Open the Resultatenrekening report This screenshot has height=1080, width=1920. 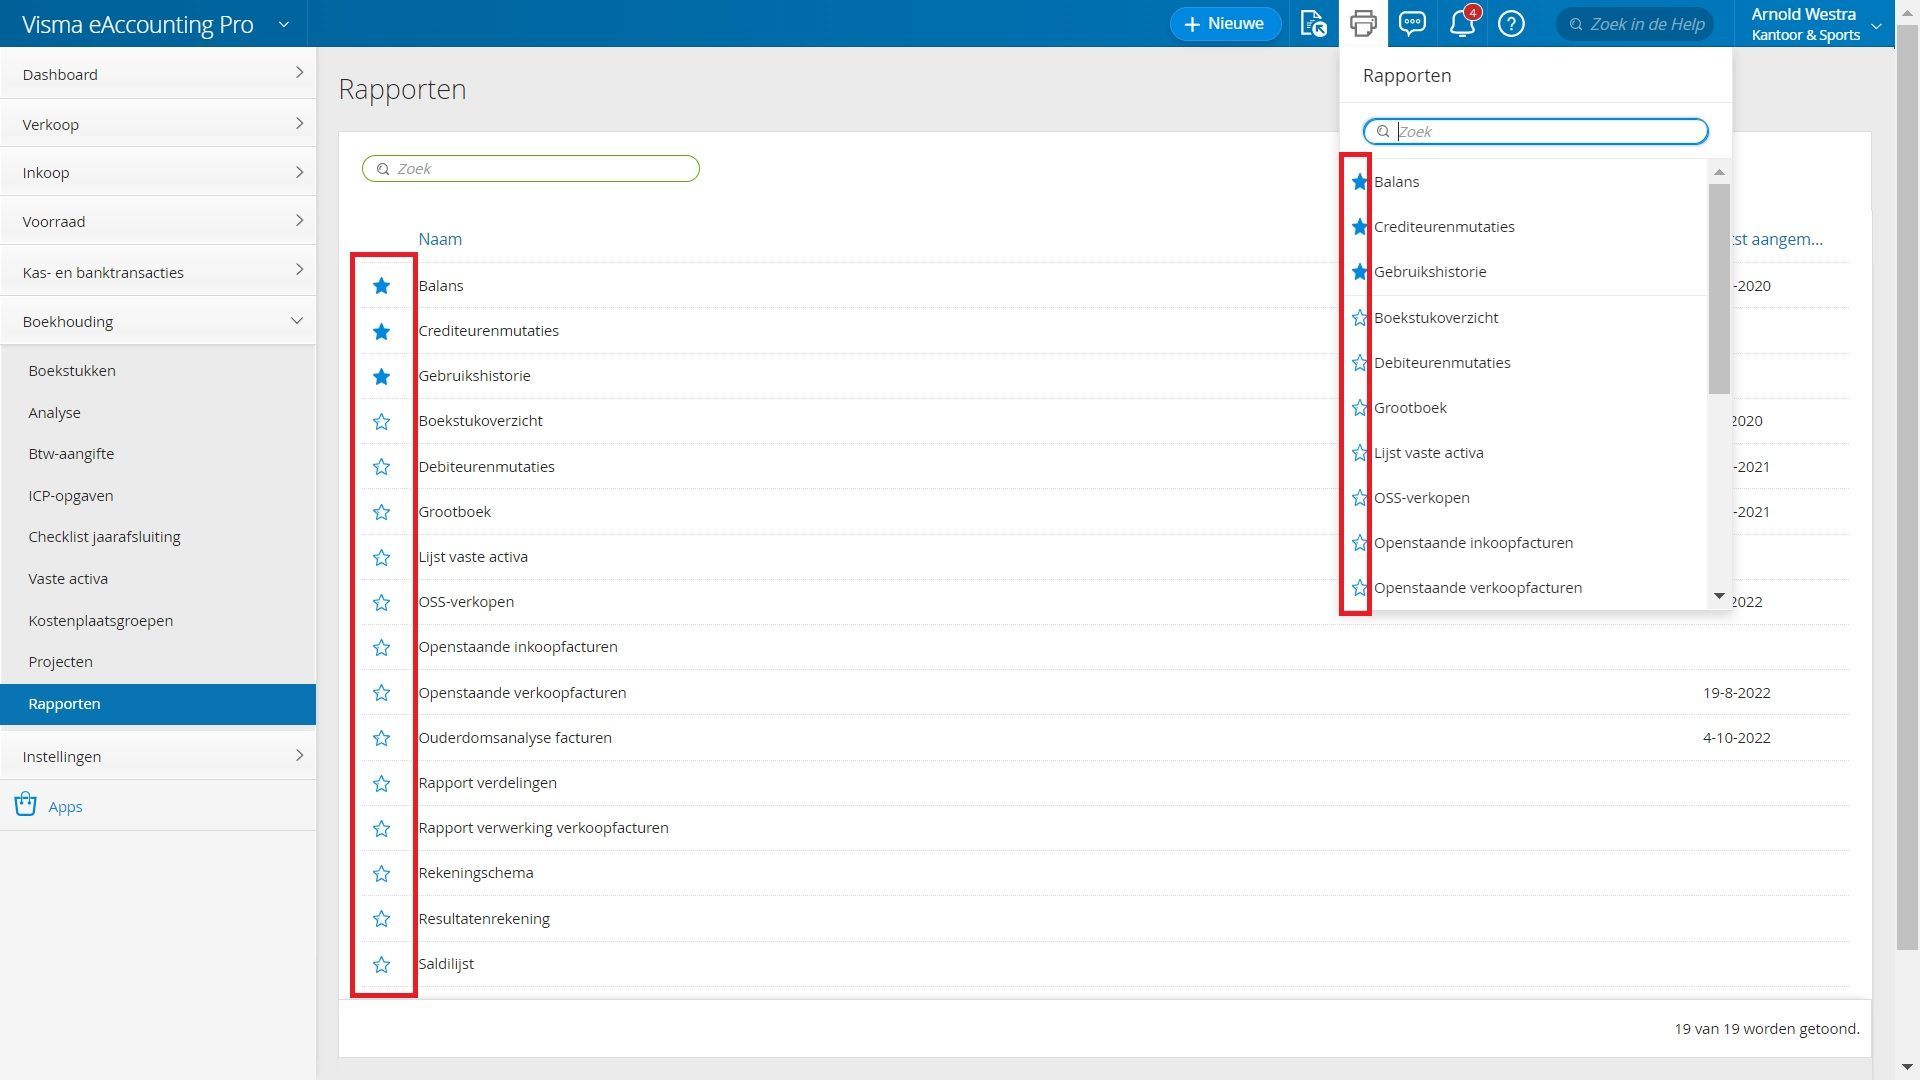click(x=484, y=919)
